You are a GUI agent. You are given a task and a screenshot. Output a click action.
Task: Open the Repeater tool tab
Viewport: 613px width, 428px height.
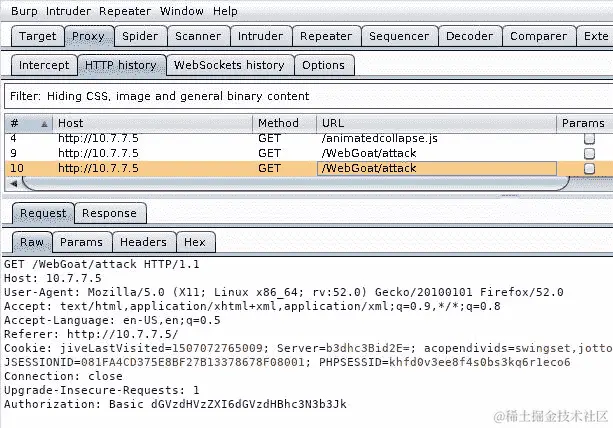[326, 36]
